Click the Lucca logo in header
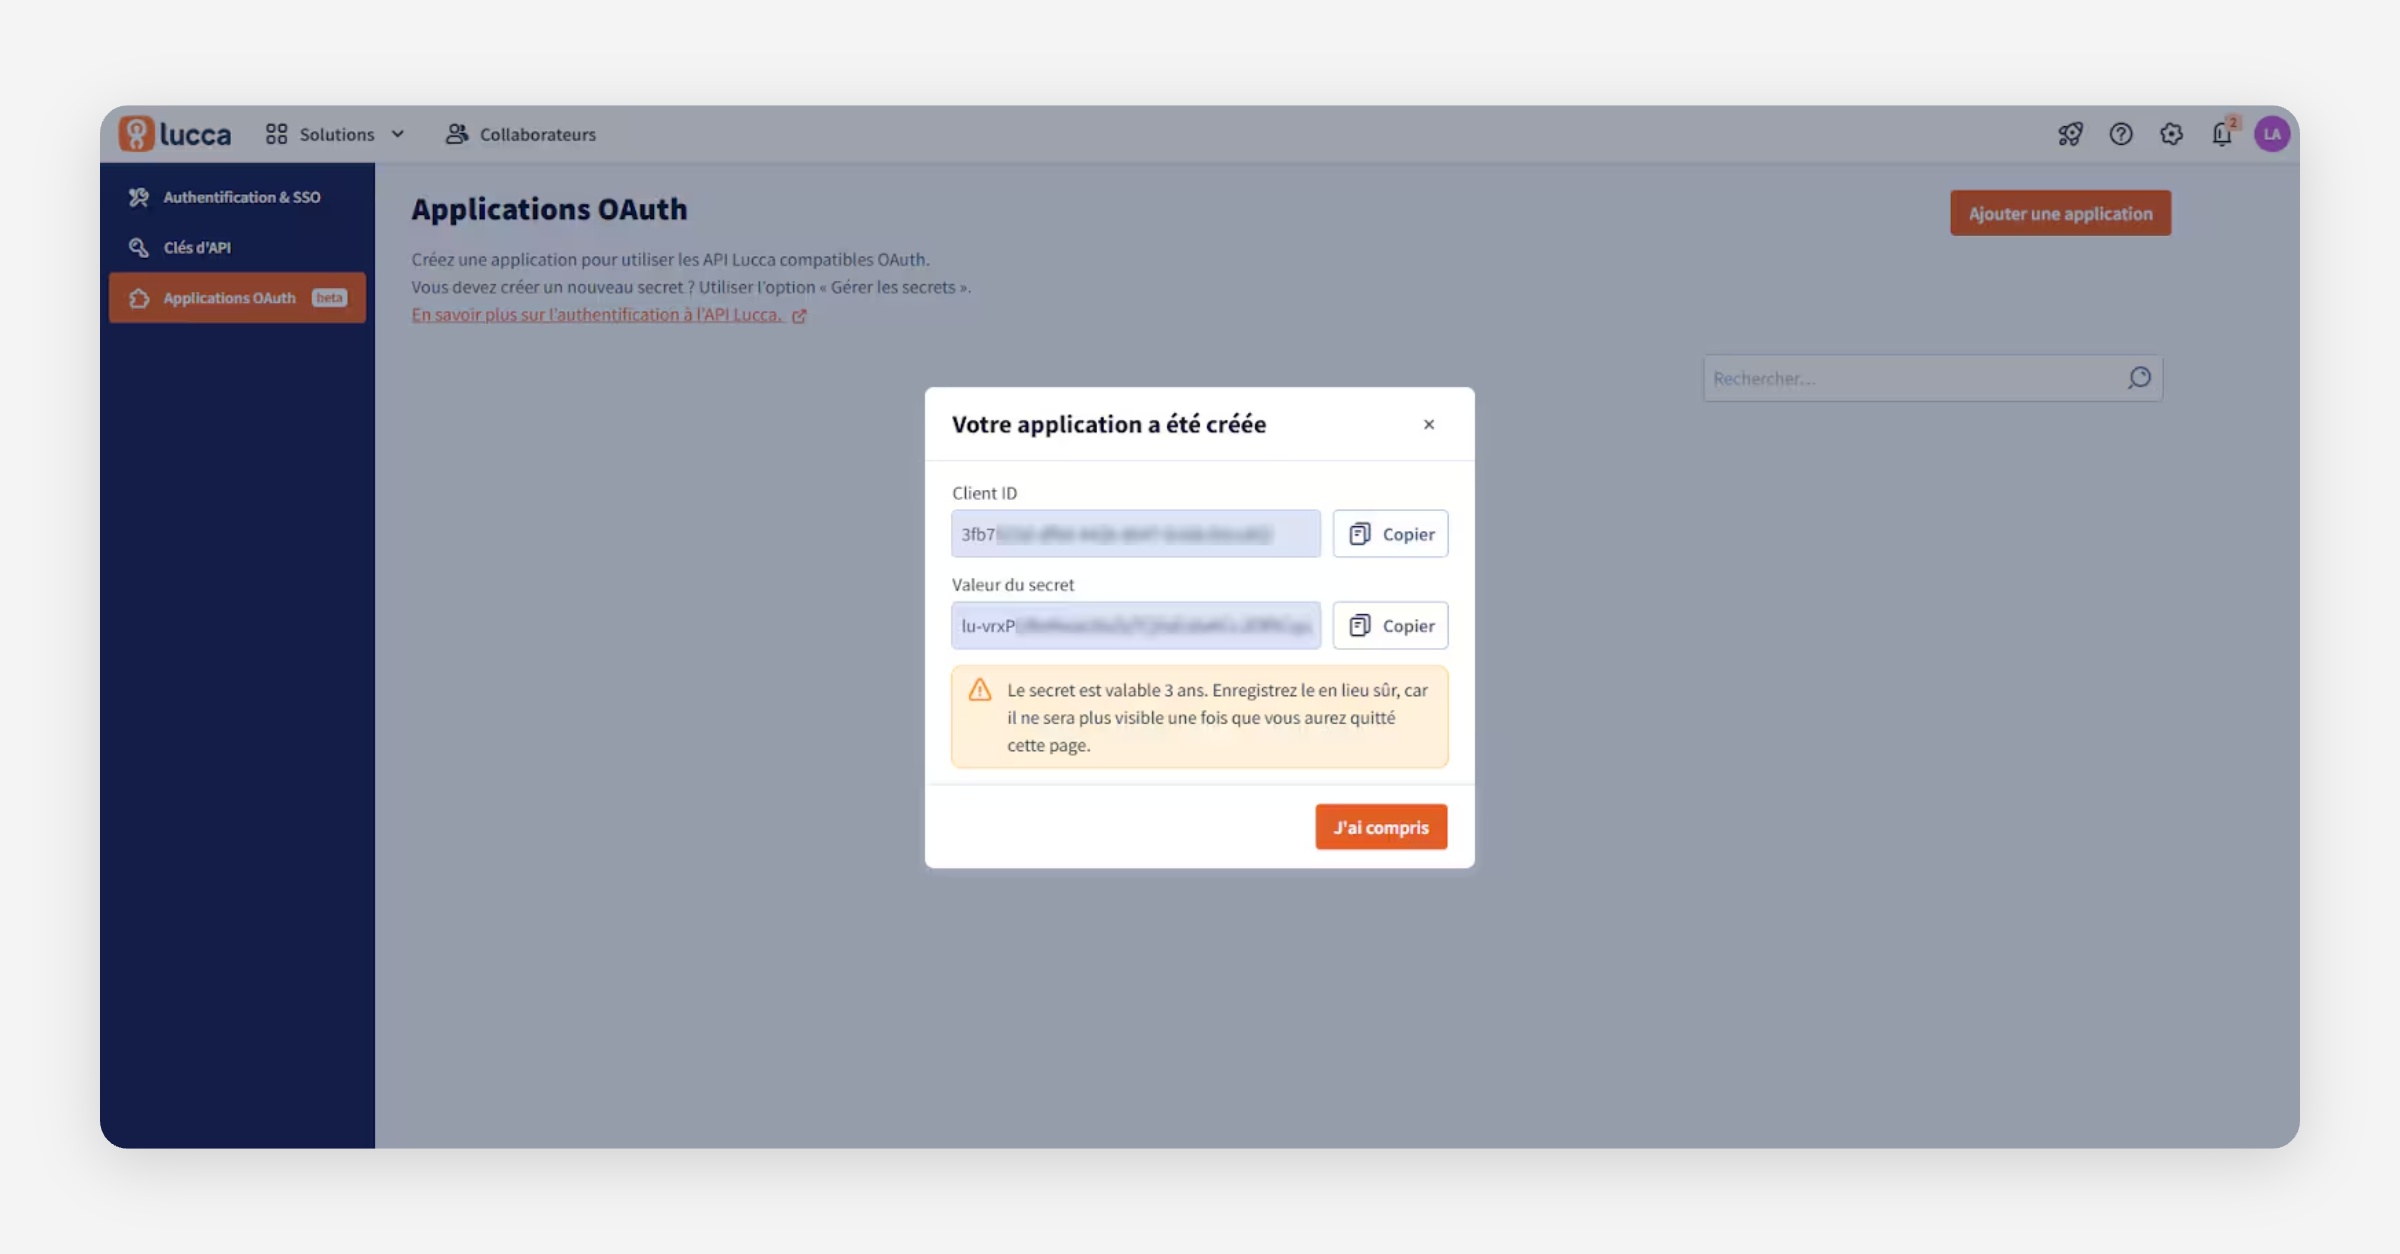This screenshot has width=2400, height=1254. (x=175, y=134)
